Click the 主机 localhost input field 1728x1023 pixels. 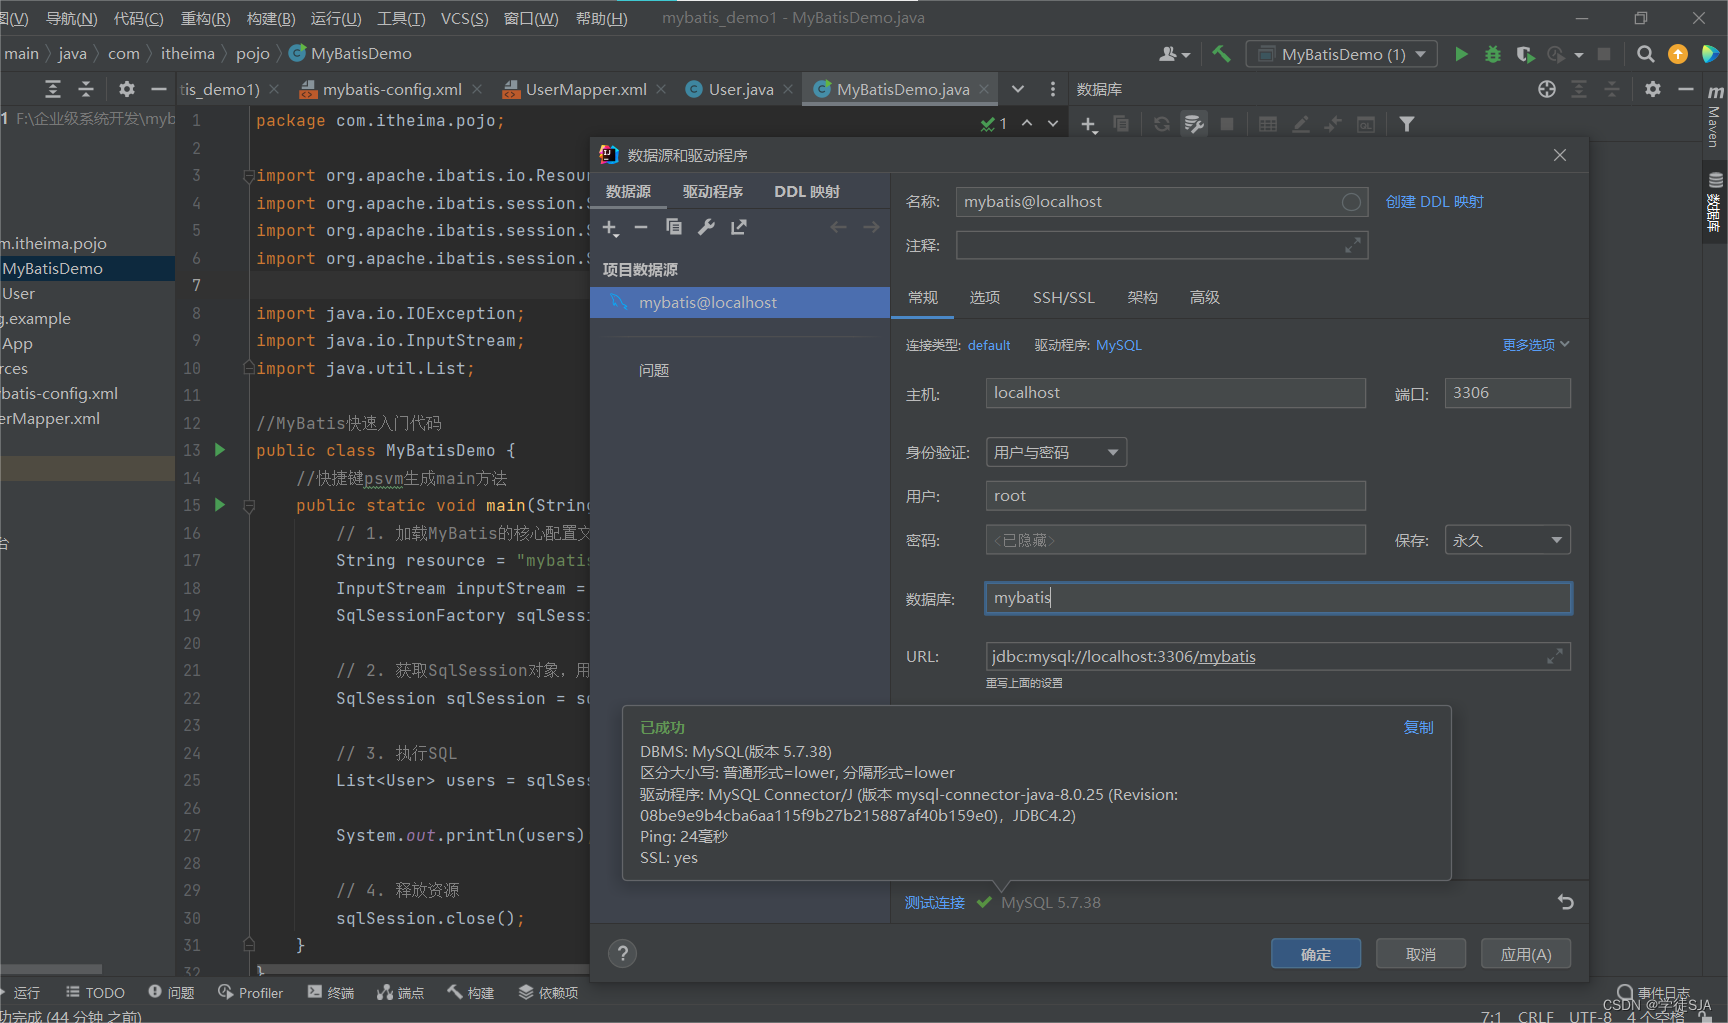pos(1176,393)
